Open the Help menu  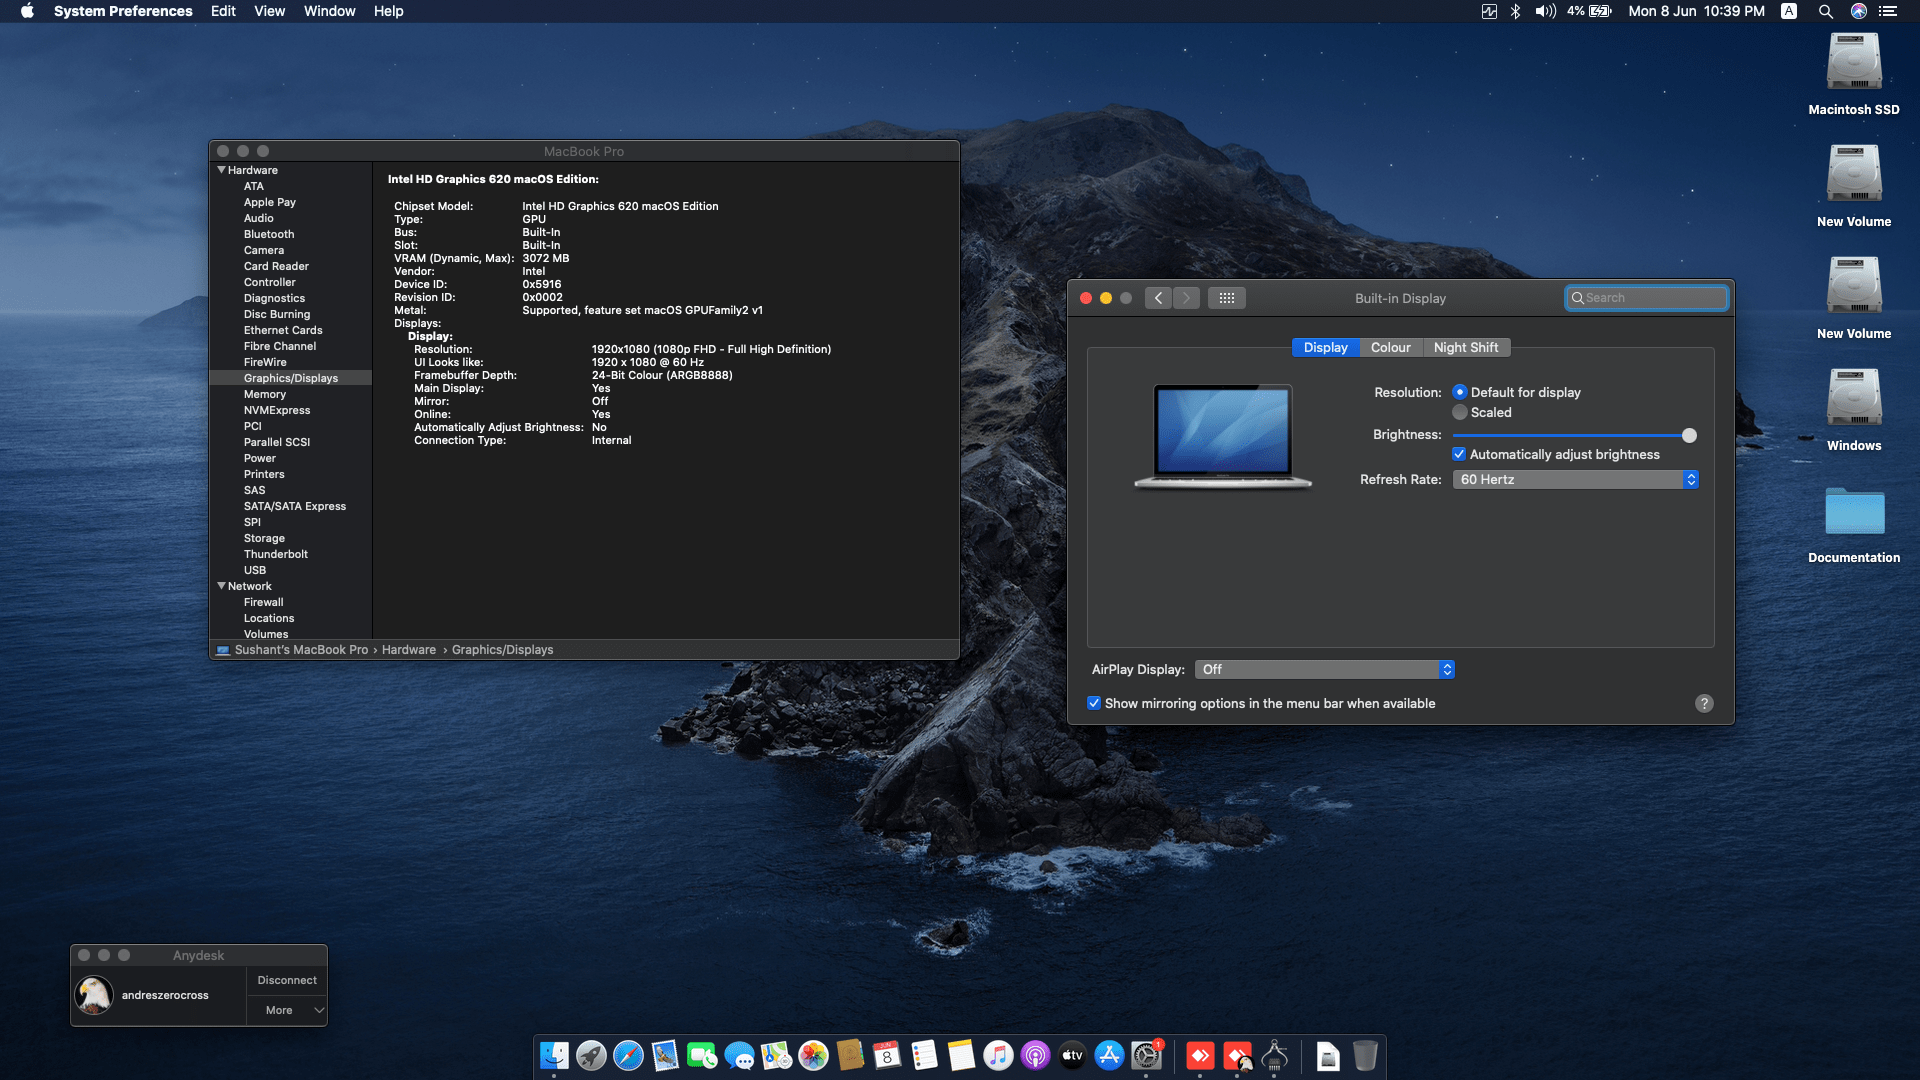point(389,11)
